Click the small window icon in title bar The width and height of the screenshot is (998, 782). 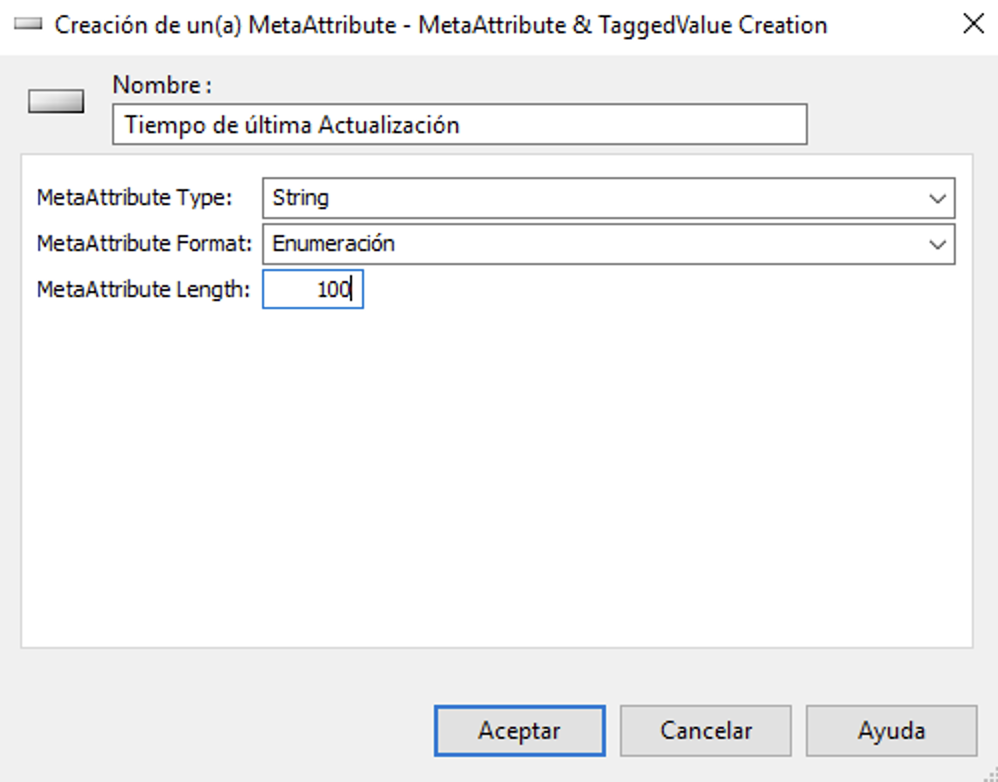coord(28,24)
